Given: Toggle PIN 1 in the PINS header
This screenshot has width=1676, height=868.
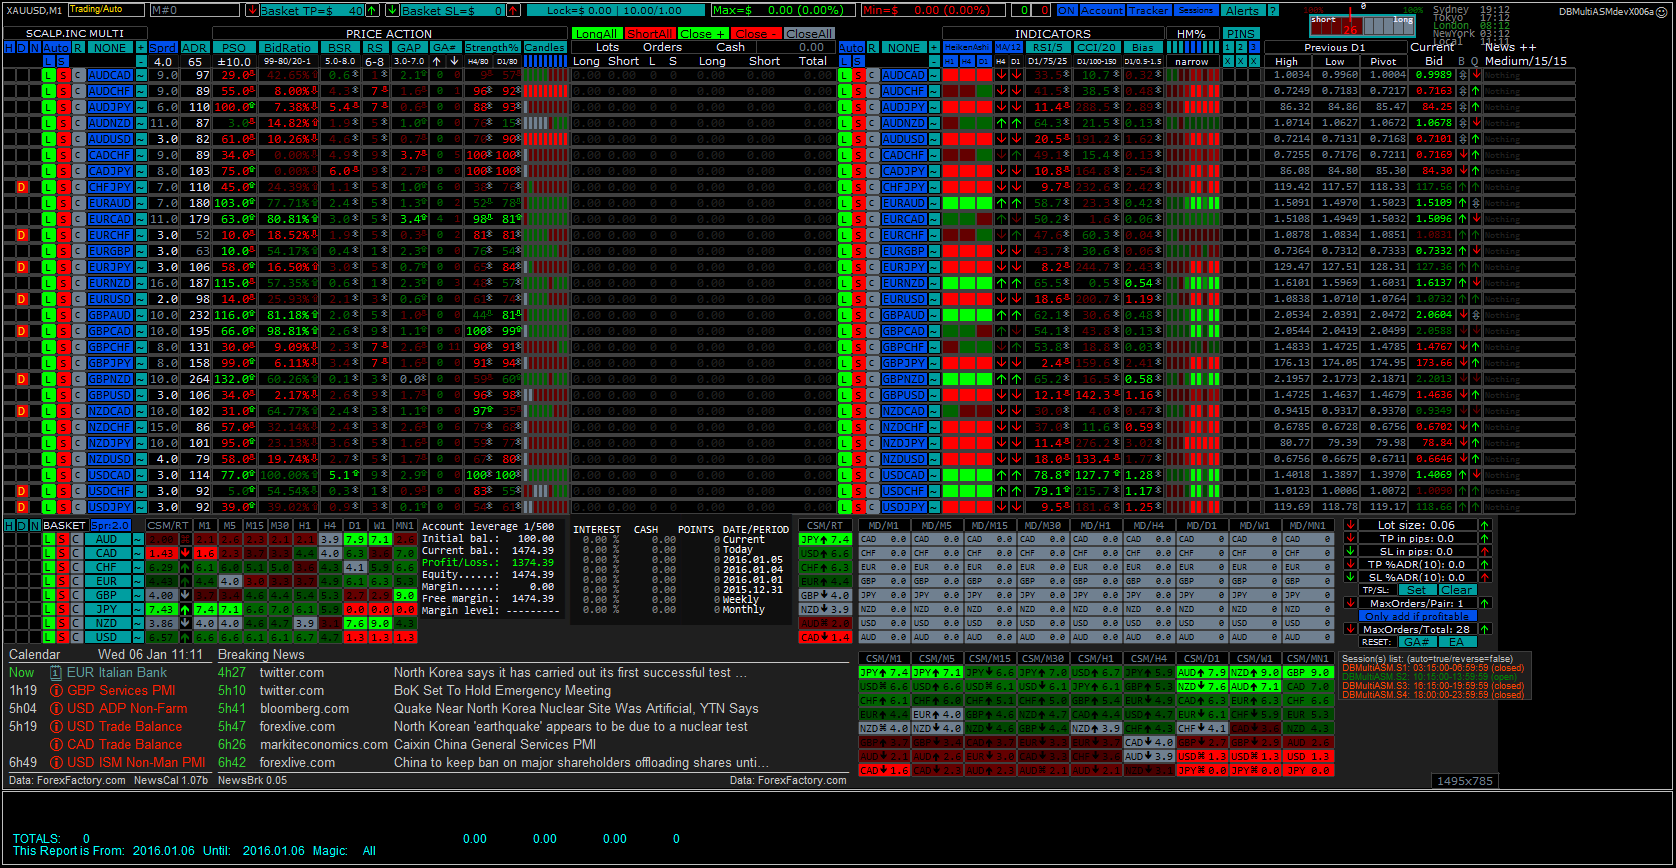Looking at the screenshot, I should pos(1228,47).
